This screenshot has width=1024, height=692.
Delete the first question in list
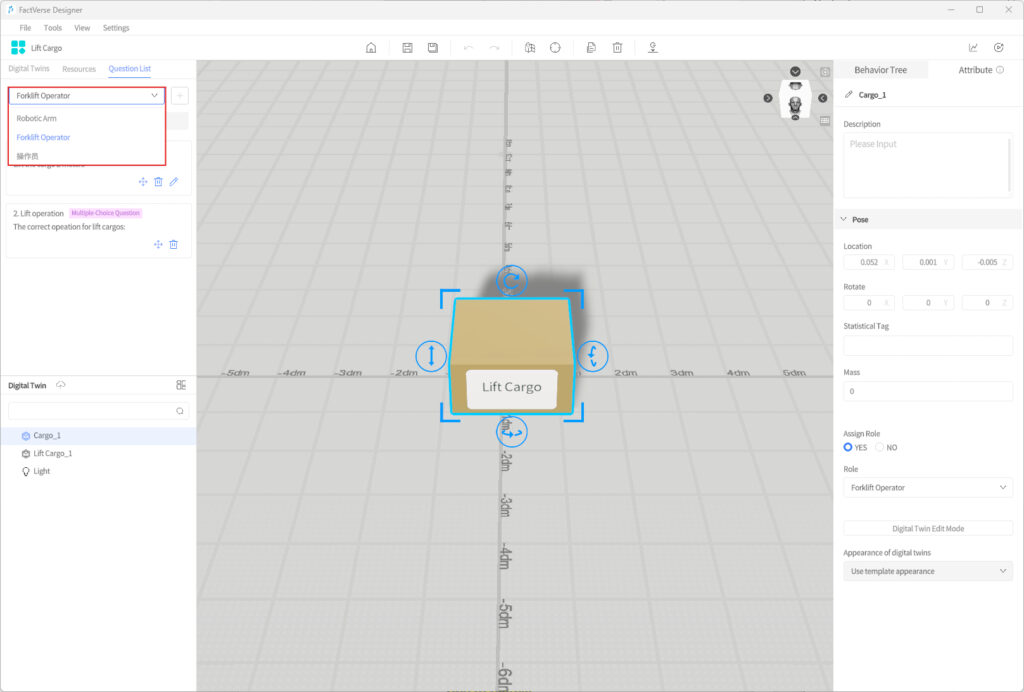[158, 181]
